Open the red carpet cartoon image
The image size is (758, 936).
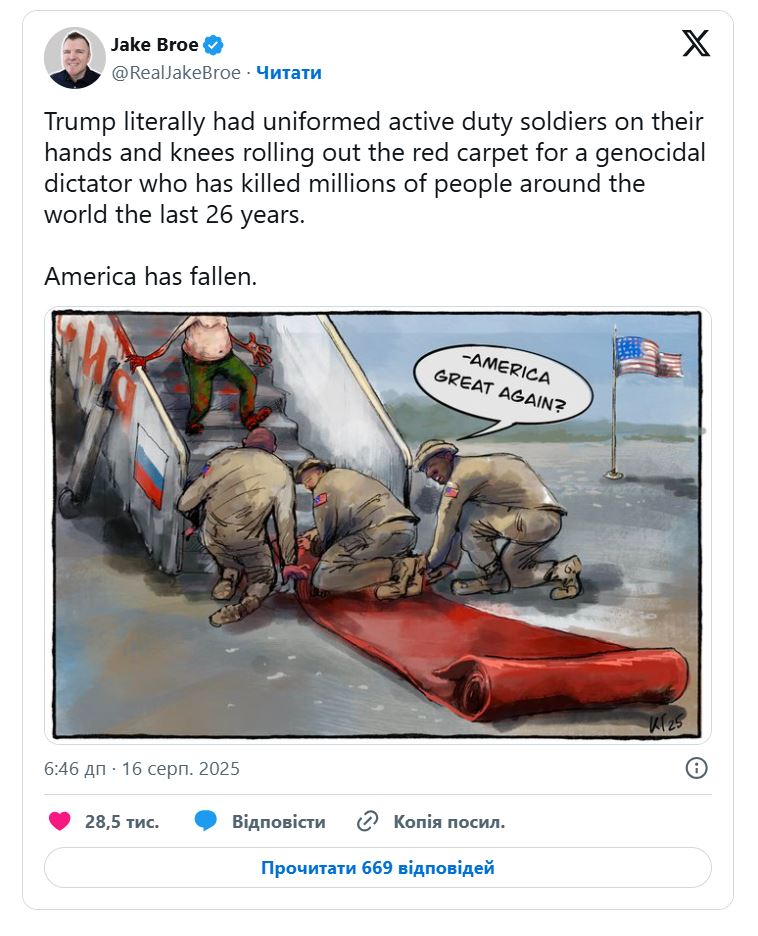(x=378, y=525)
